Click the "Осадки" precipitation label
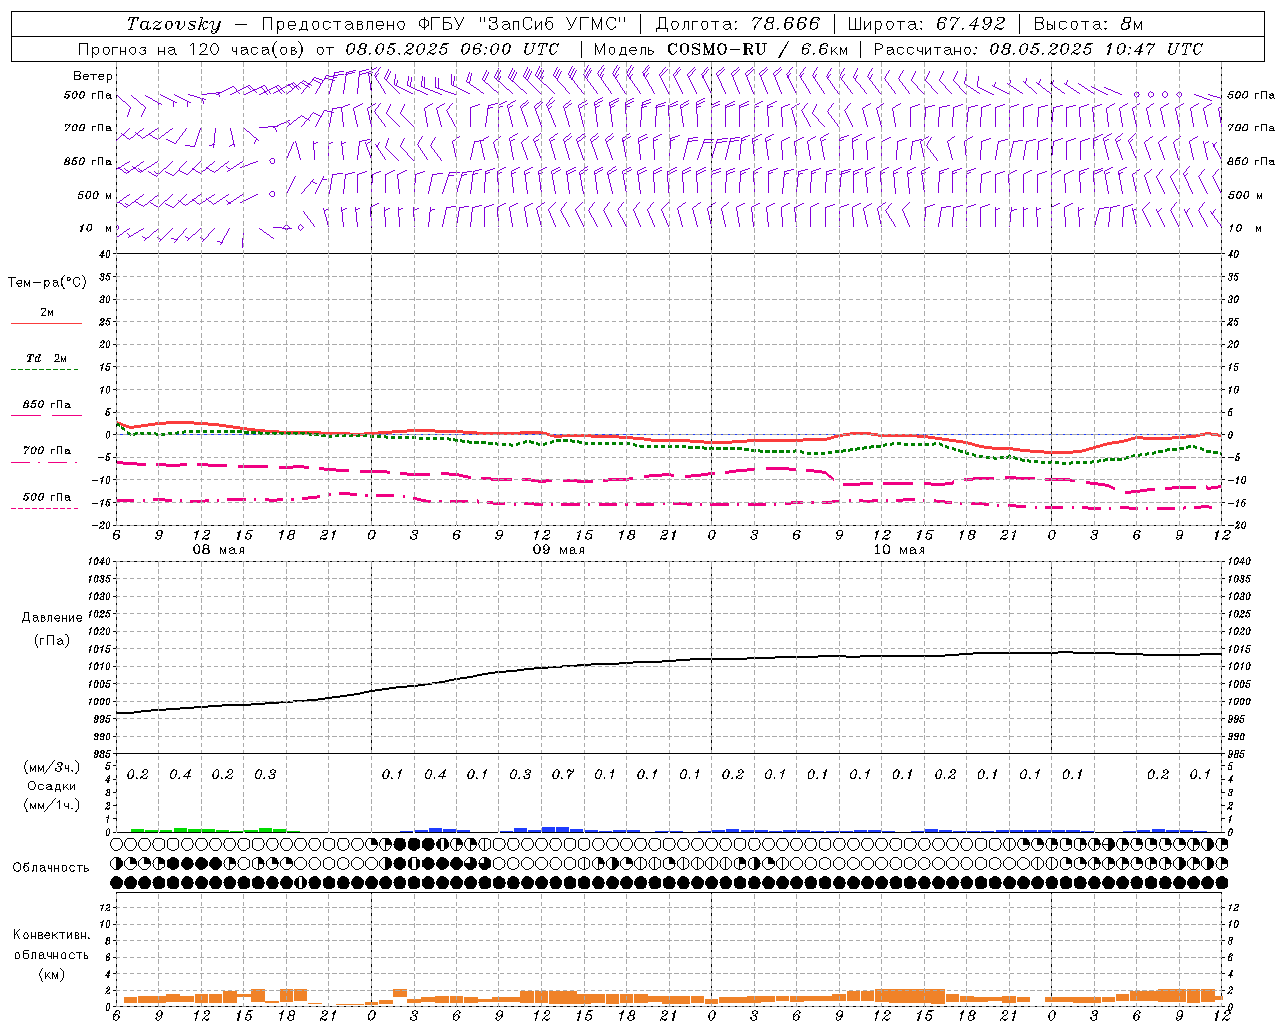This screenshot has width=1280, height=1024. point(52,786)
